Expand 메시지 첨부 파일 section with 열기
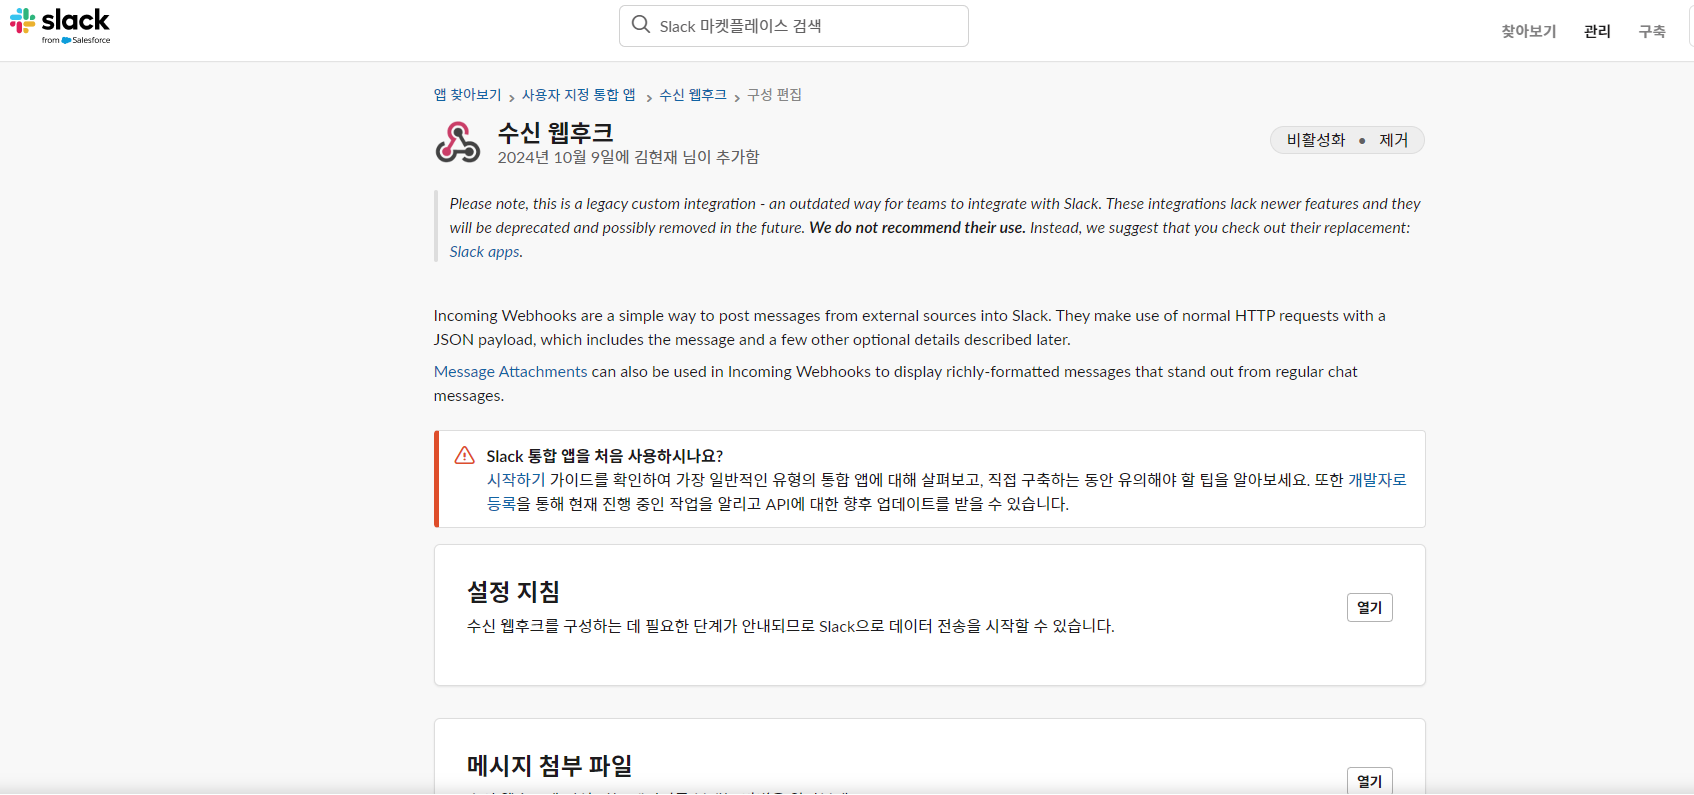This screenshot has width=1694, height=795. tap(1369, 781)
